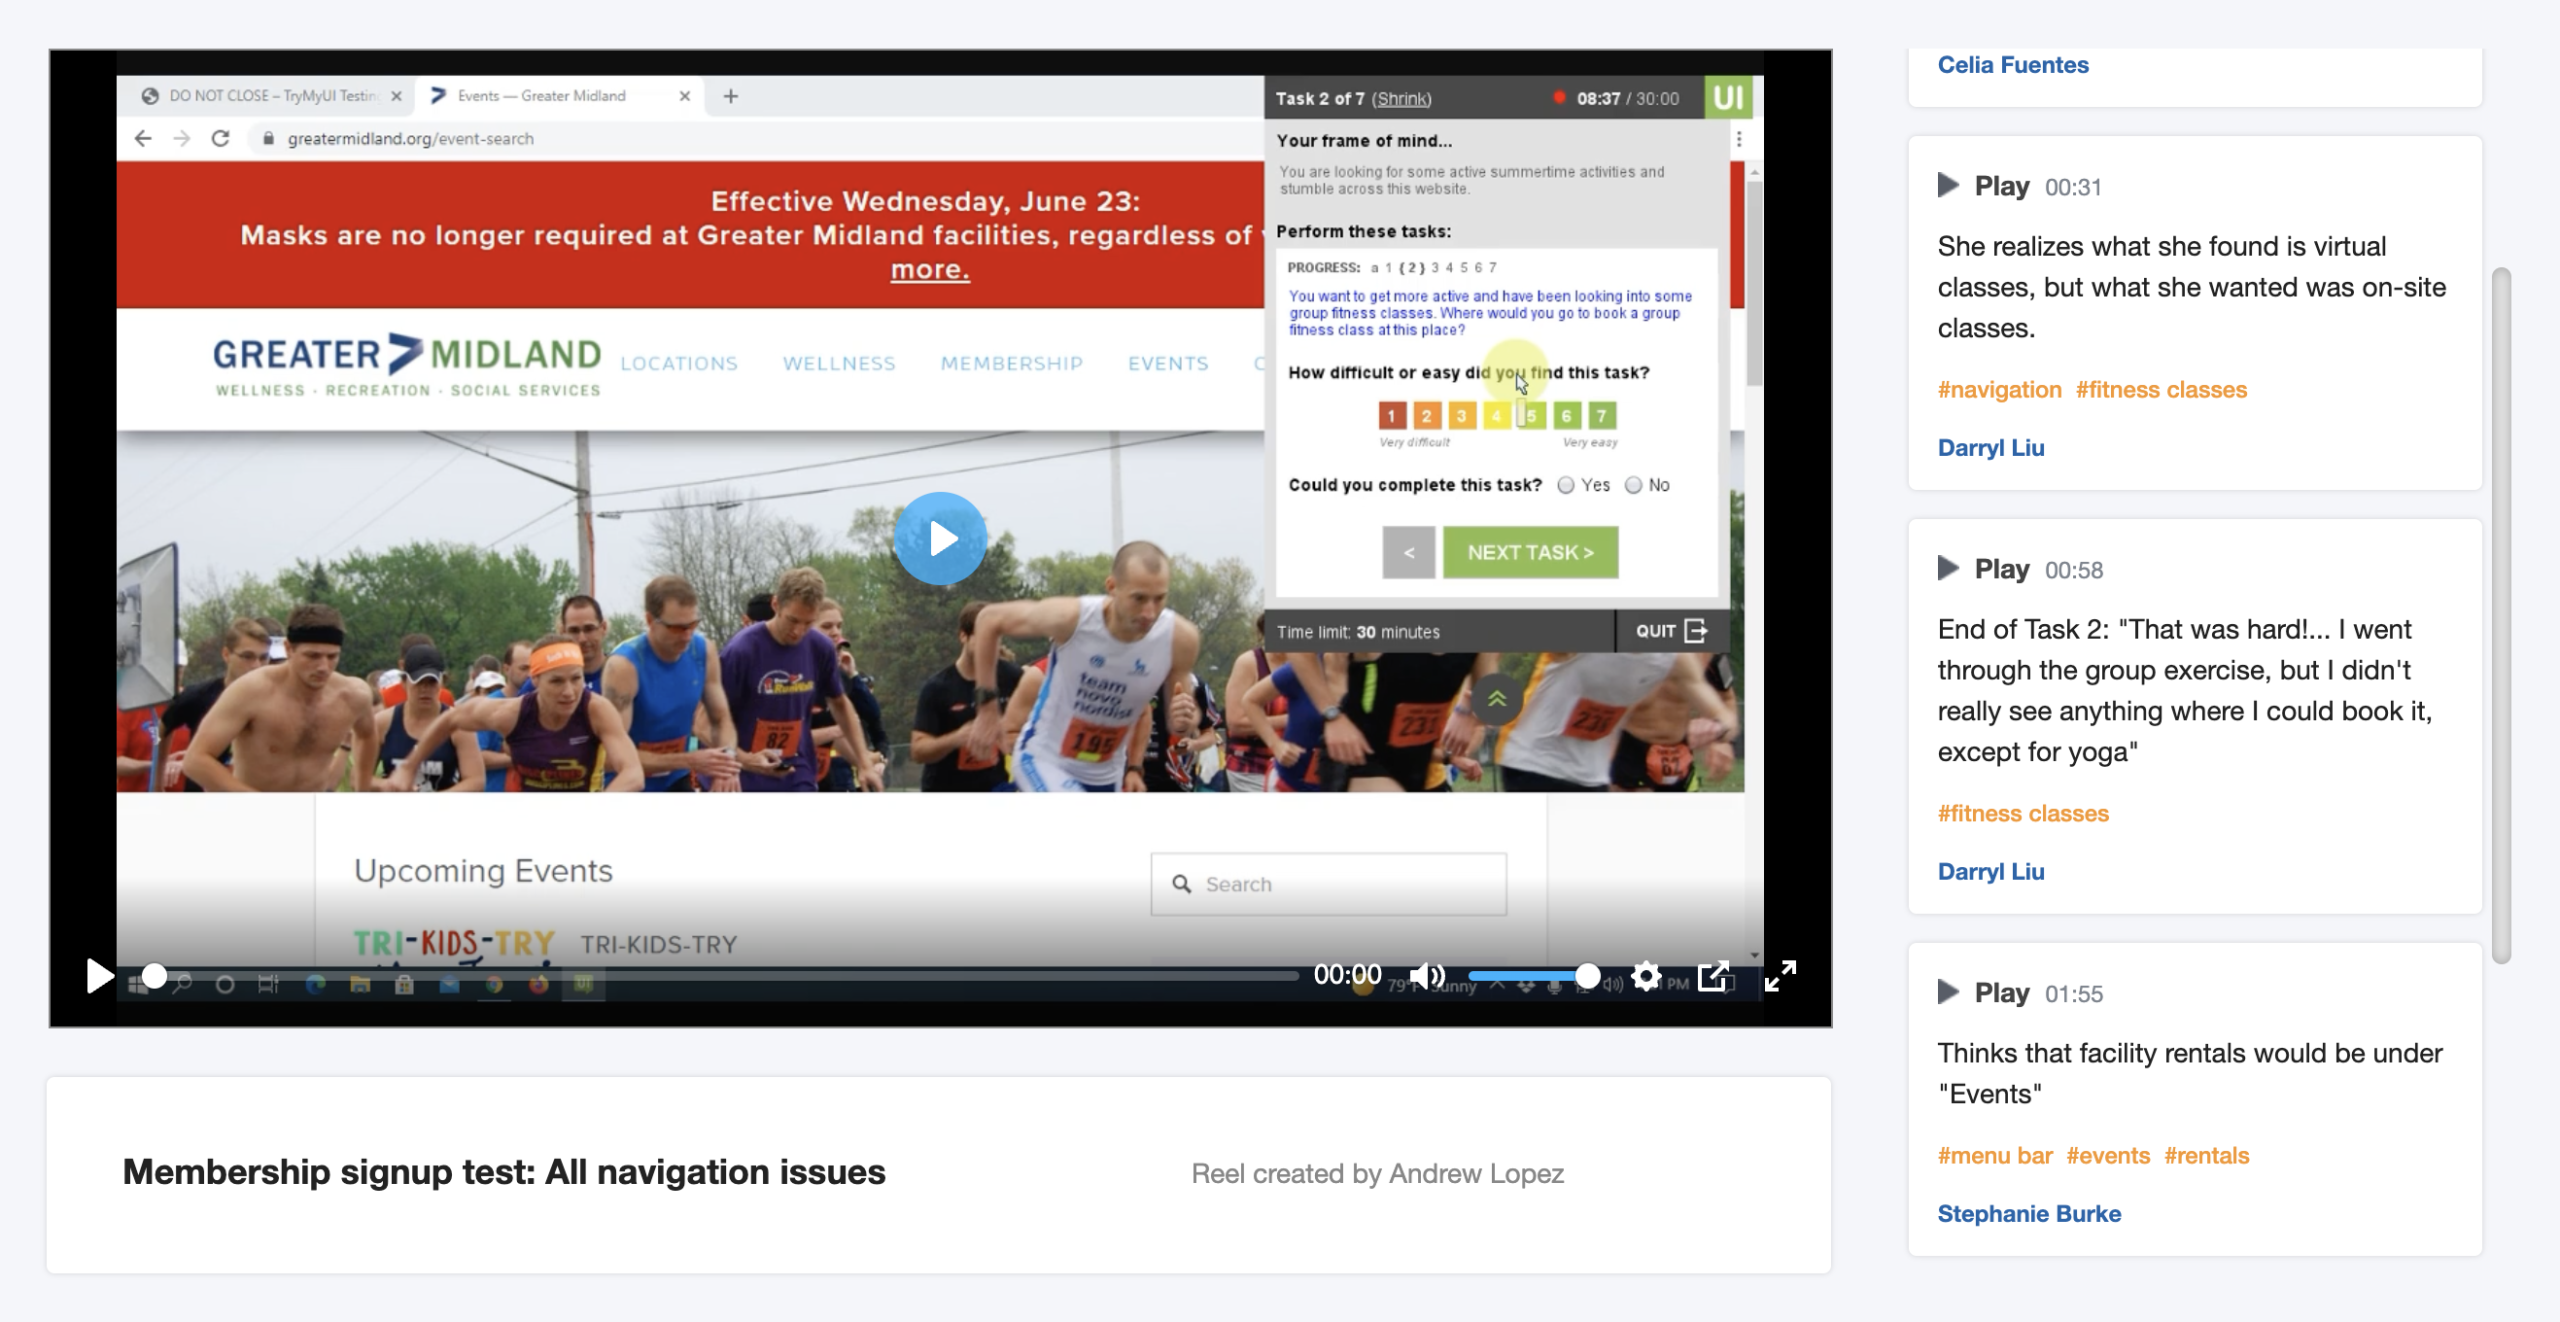2560x1322 pixels.
Task: Click LOCATIONS in the recorded site's menu
Action: [x=679, y=364]
